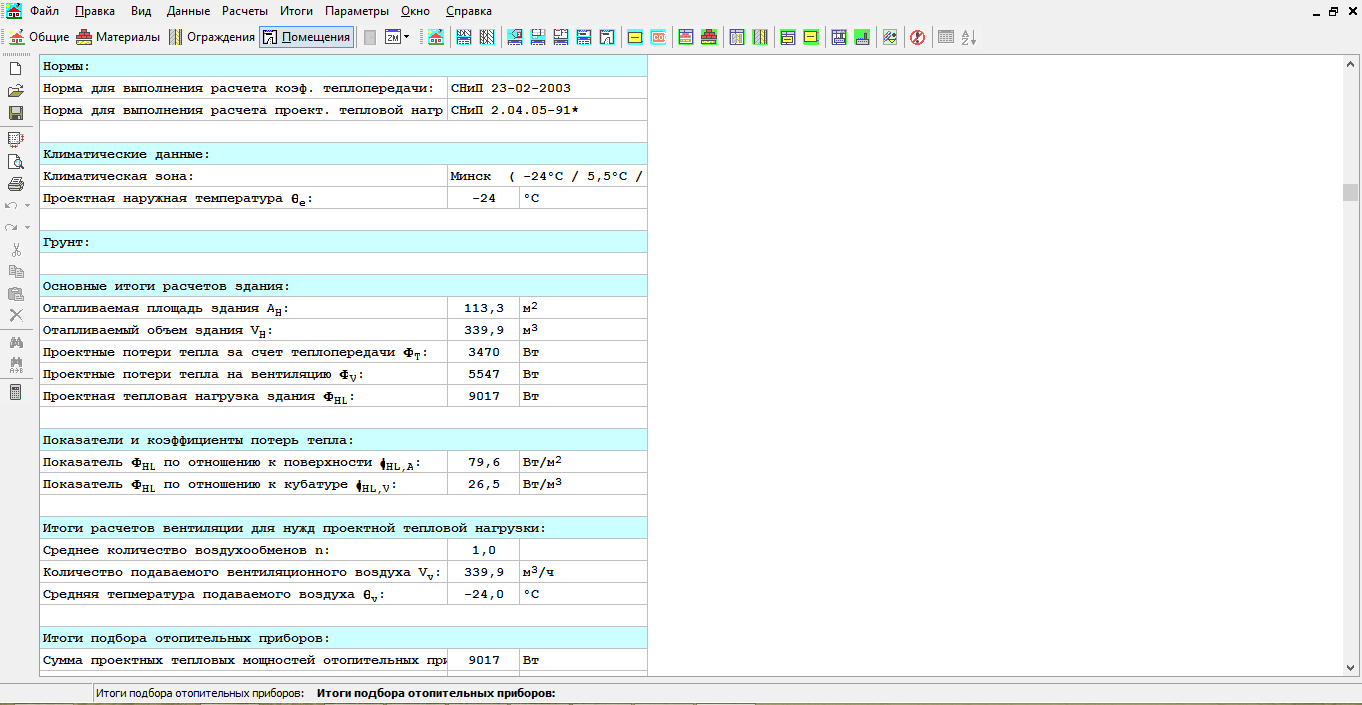The image size is (1362, 705).
Task: Paste from clipboard with the clipboard icon
Action: (15, 293)
